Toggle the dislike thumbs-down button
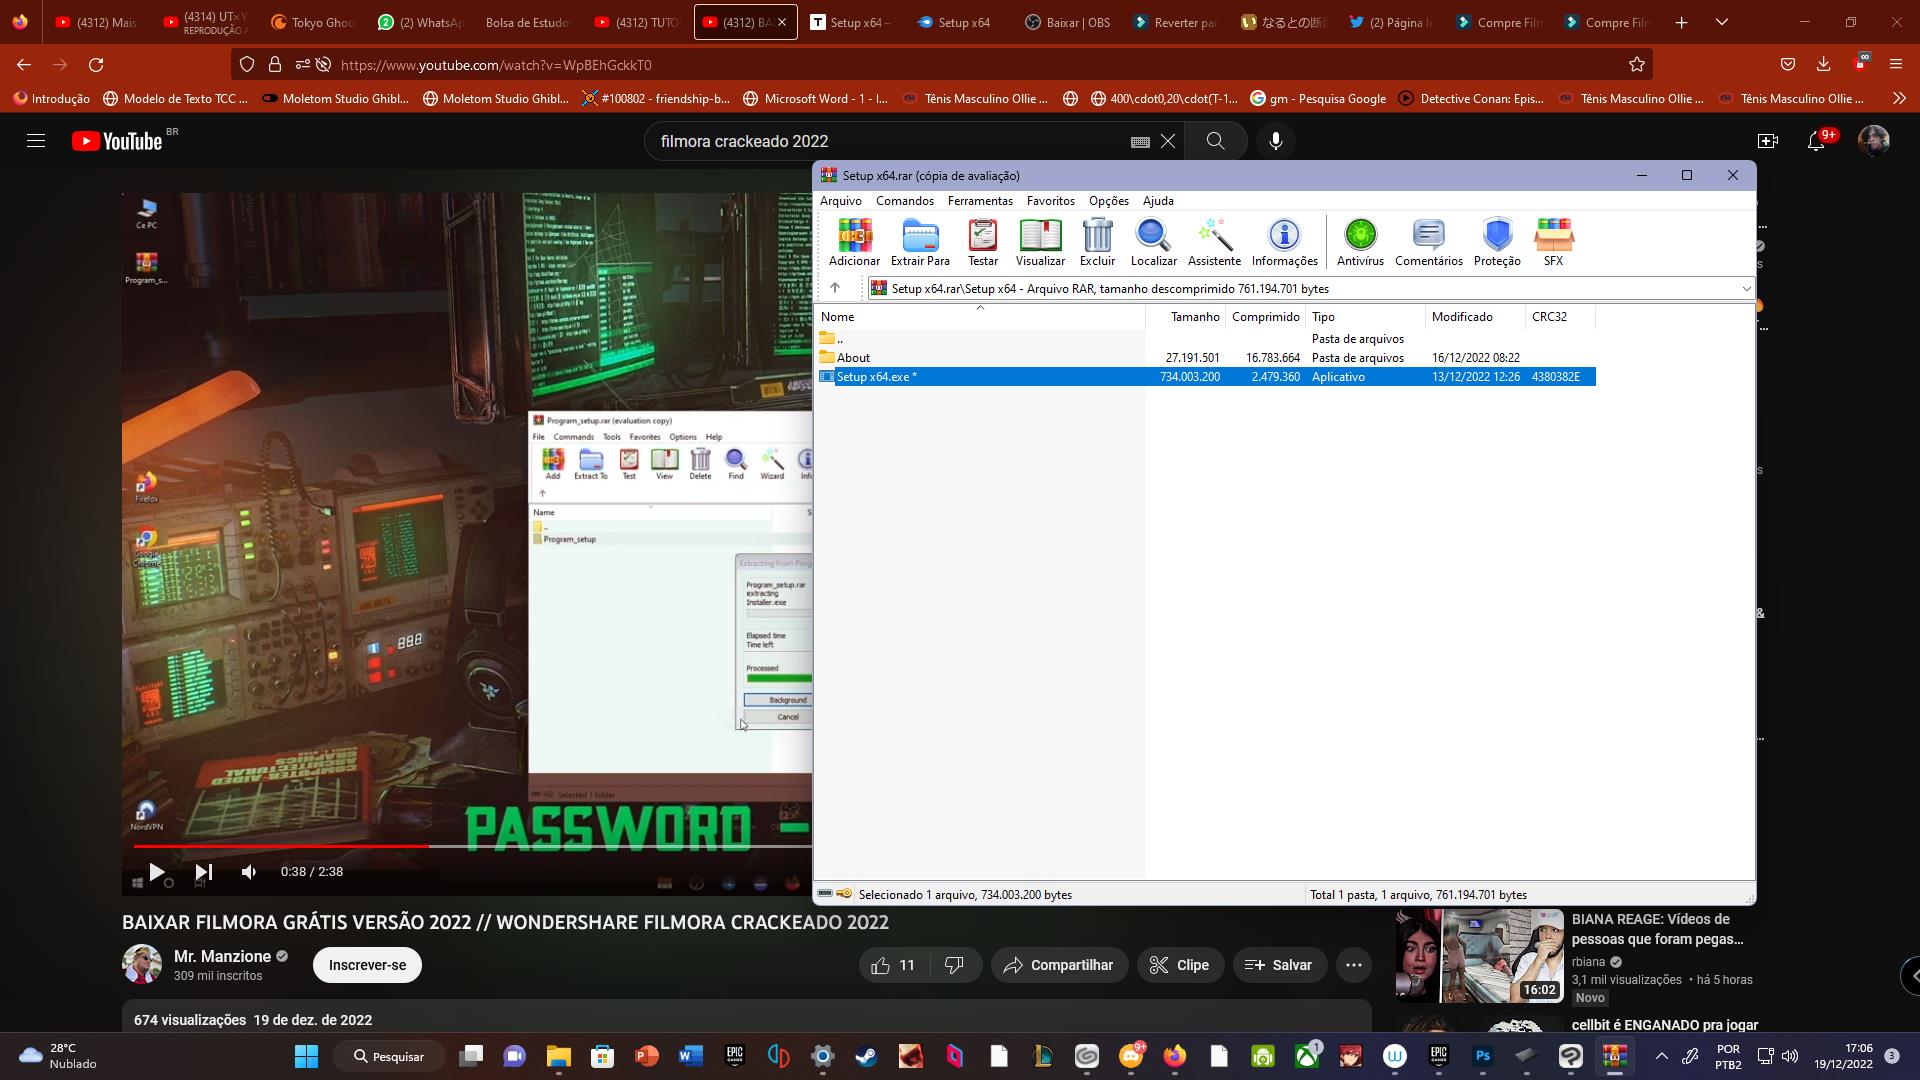1920x1080 pixels. point(954,965)
